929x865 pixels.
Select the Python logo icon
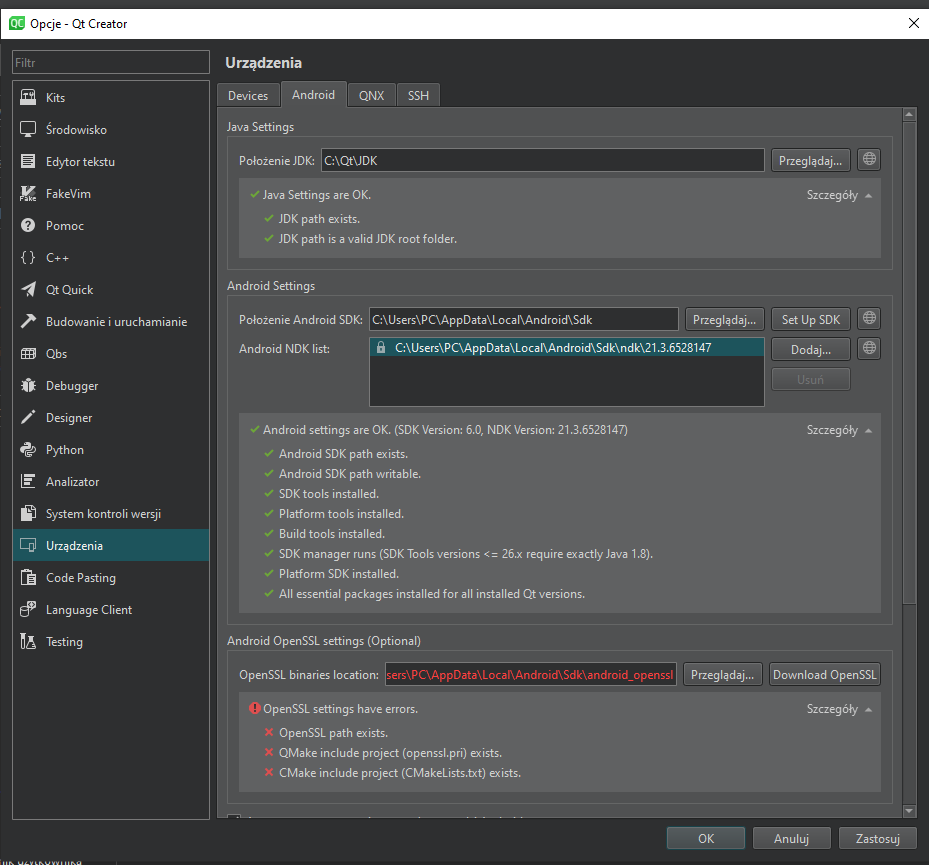pos(28,449)
